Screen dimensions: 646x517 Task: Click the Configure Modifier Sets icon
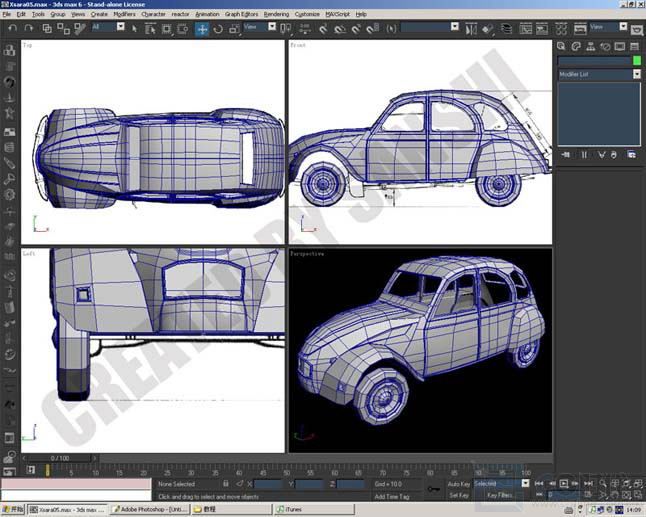631,155
